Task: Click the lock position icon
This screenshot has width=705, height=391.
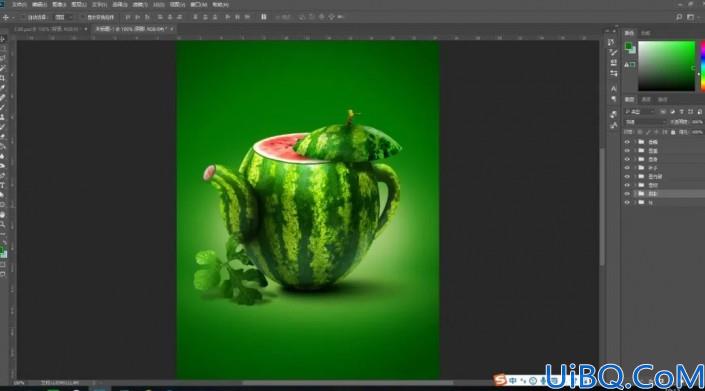Action: [x=656, y=132]
